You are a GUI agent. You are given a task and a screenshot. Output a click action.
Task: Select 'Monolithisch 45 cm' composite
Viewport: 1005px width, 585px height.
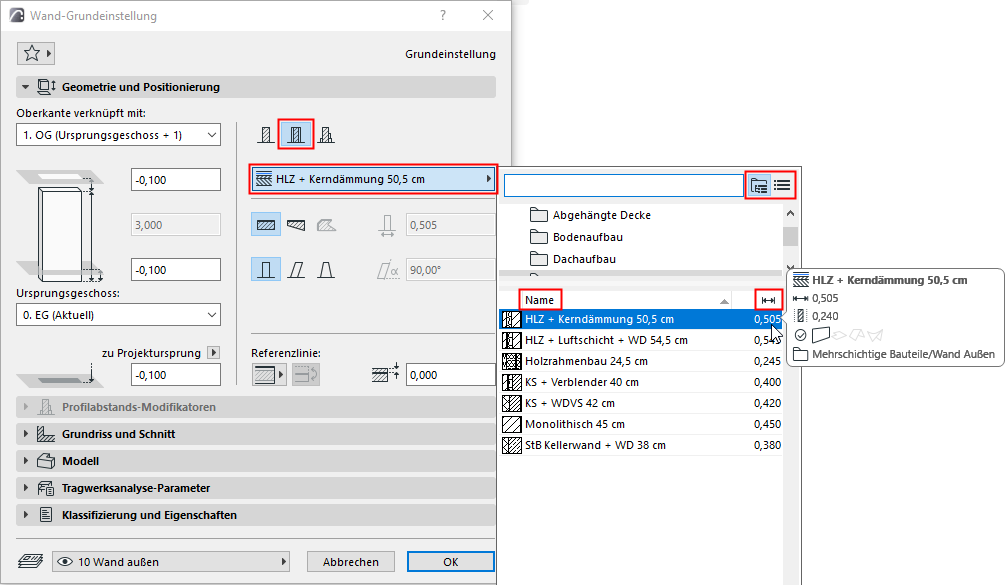click(x=641, y=424)
